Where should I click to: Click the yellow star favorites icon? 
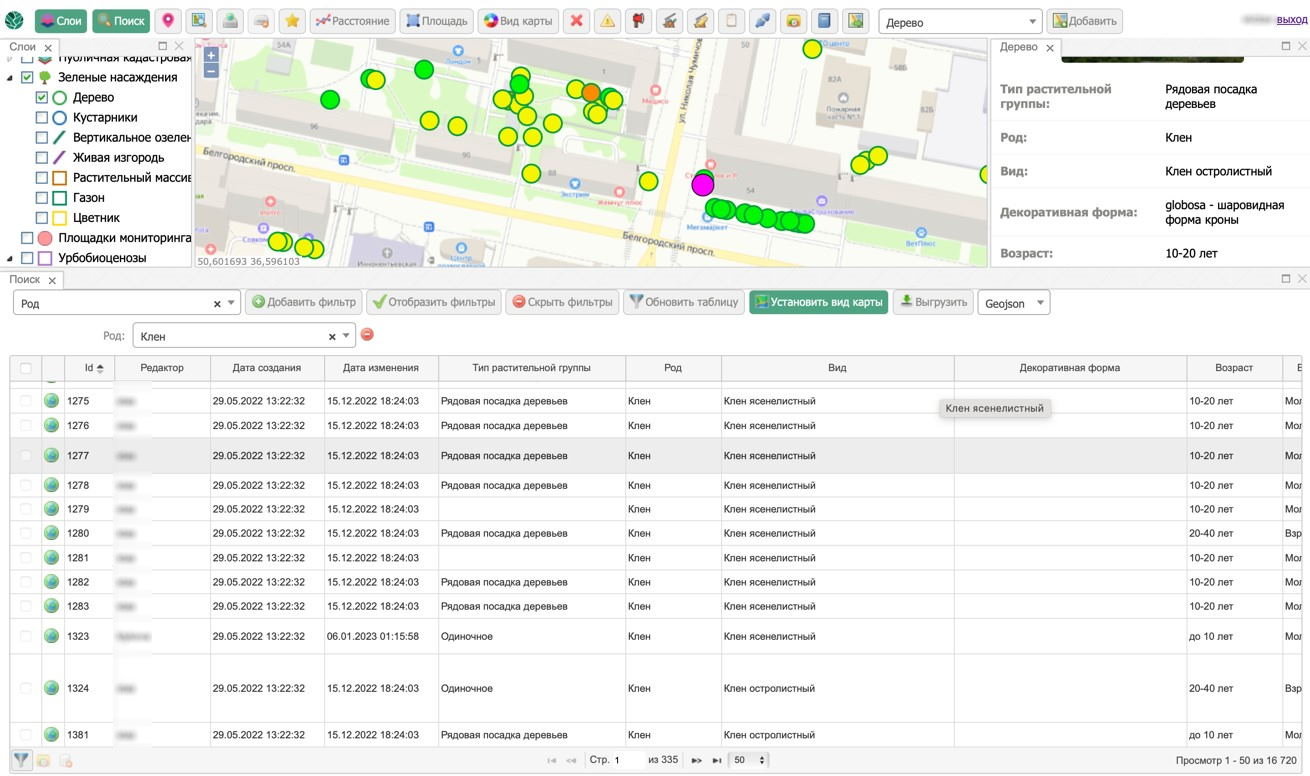tap(291, 21)
